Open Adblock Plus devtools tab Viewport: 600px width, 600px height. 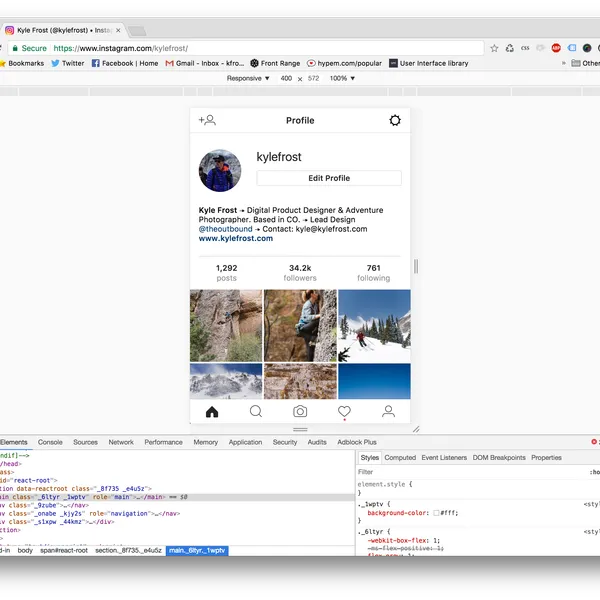pos(357,442)
